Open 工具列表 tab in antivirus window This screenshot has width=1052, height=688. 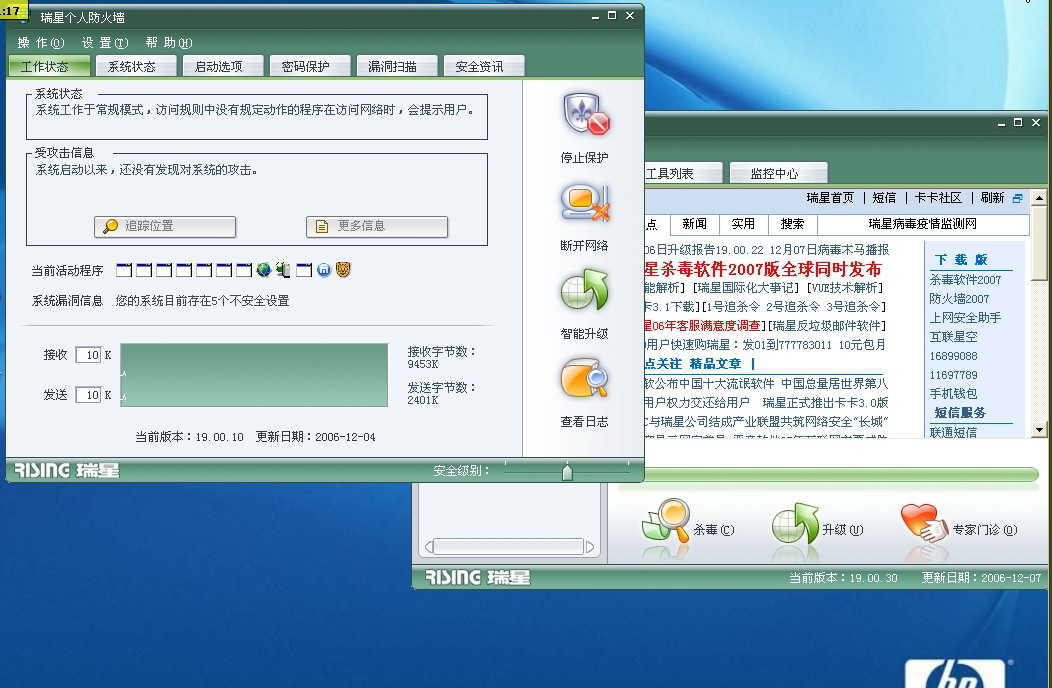(x=683, y=173)
